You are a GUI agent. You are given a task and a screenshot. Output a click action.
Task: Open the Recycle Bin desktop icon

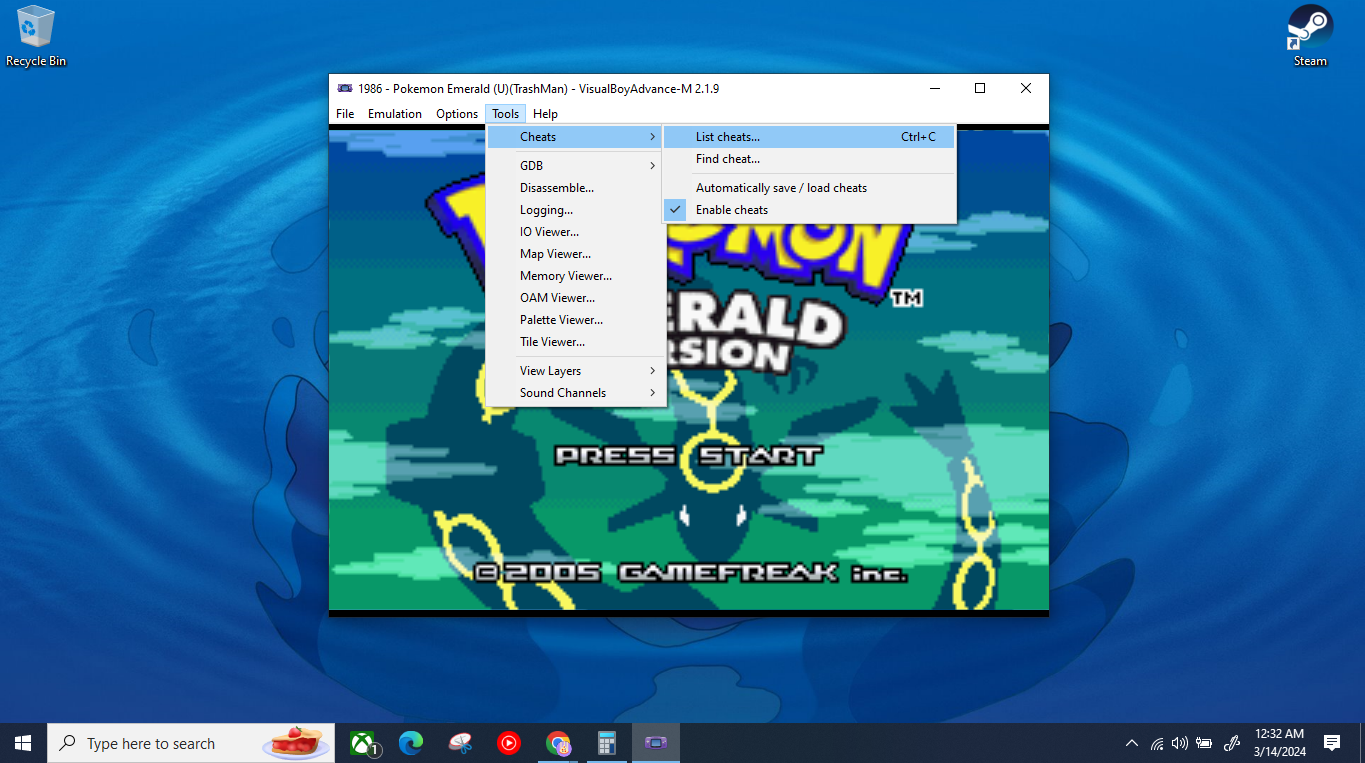36,36
